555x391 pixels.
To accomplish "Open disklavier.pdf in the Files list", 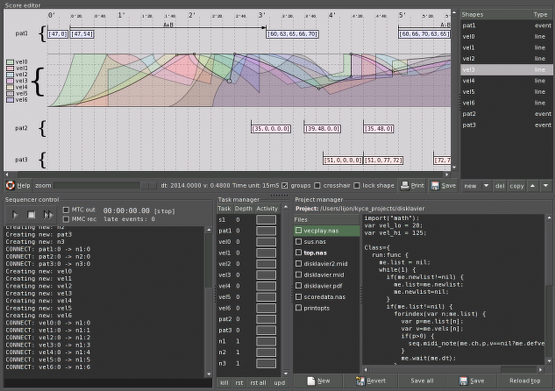I will (x=326, y=286).
